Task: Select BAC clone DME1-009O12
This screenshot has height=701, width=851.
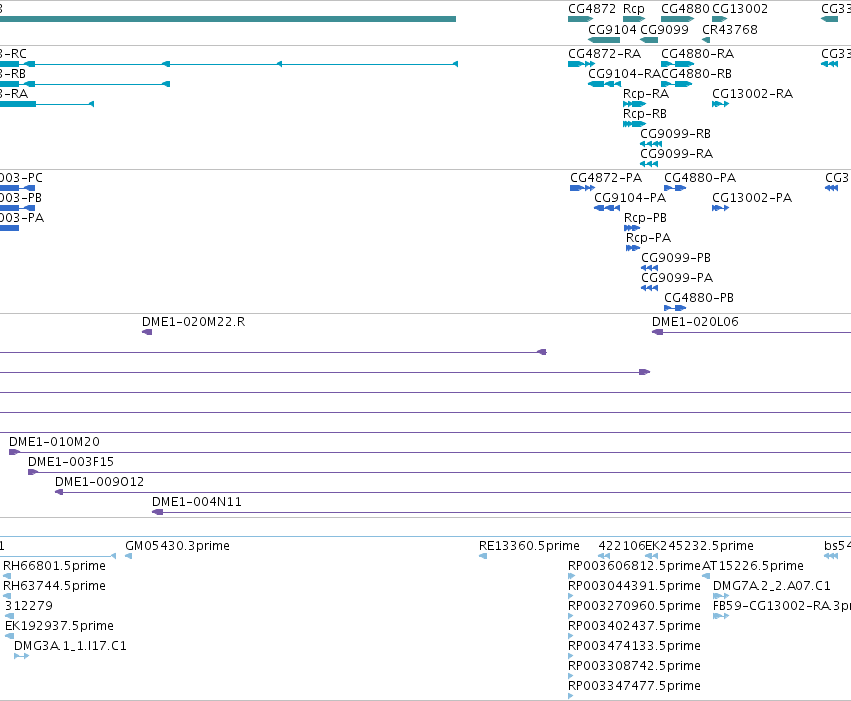Action: pos(99,482)
